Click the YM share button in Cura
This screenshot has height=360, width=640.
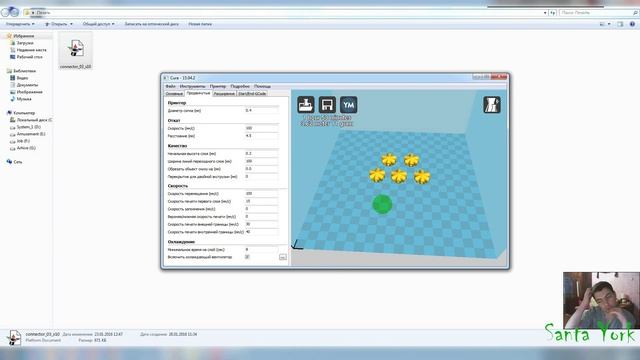pos(349,105)
